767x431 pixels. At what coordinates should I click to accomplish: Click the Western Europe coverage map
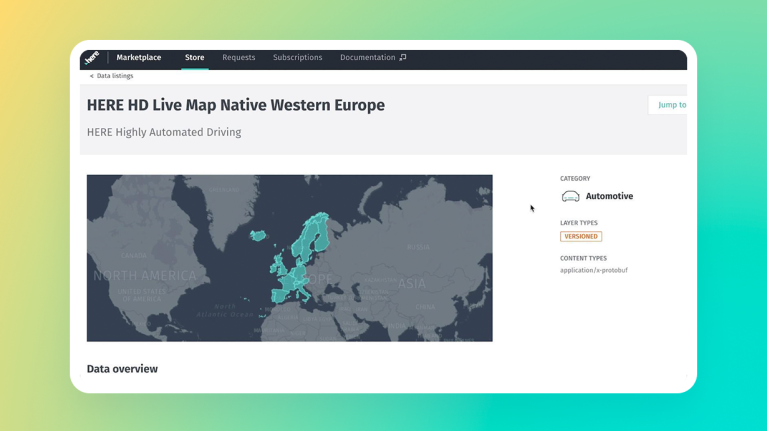point(290,258)
